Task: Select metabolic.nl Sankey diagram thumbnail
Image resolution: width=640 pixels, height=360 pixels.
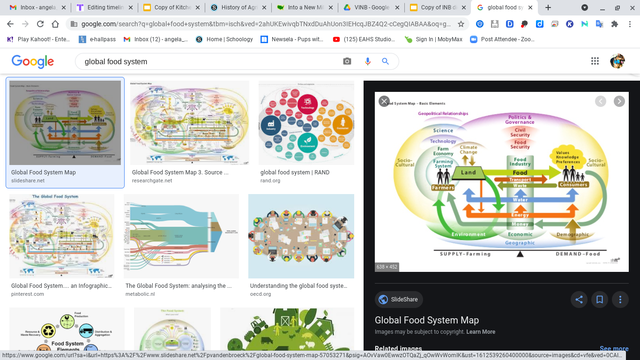Action: click(181, 236)
